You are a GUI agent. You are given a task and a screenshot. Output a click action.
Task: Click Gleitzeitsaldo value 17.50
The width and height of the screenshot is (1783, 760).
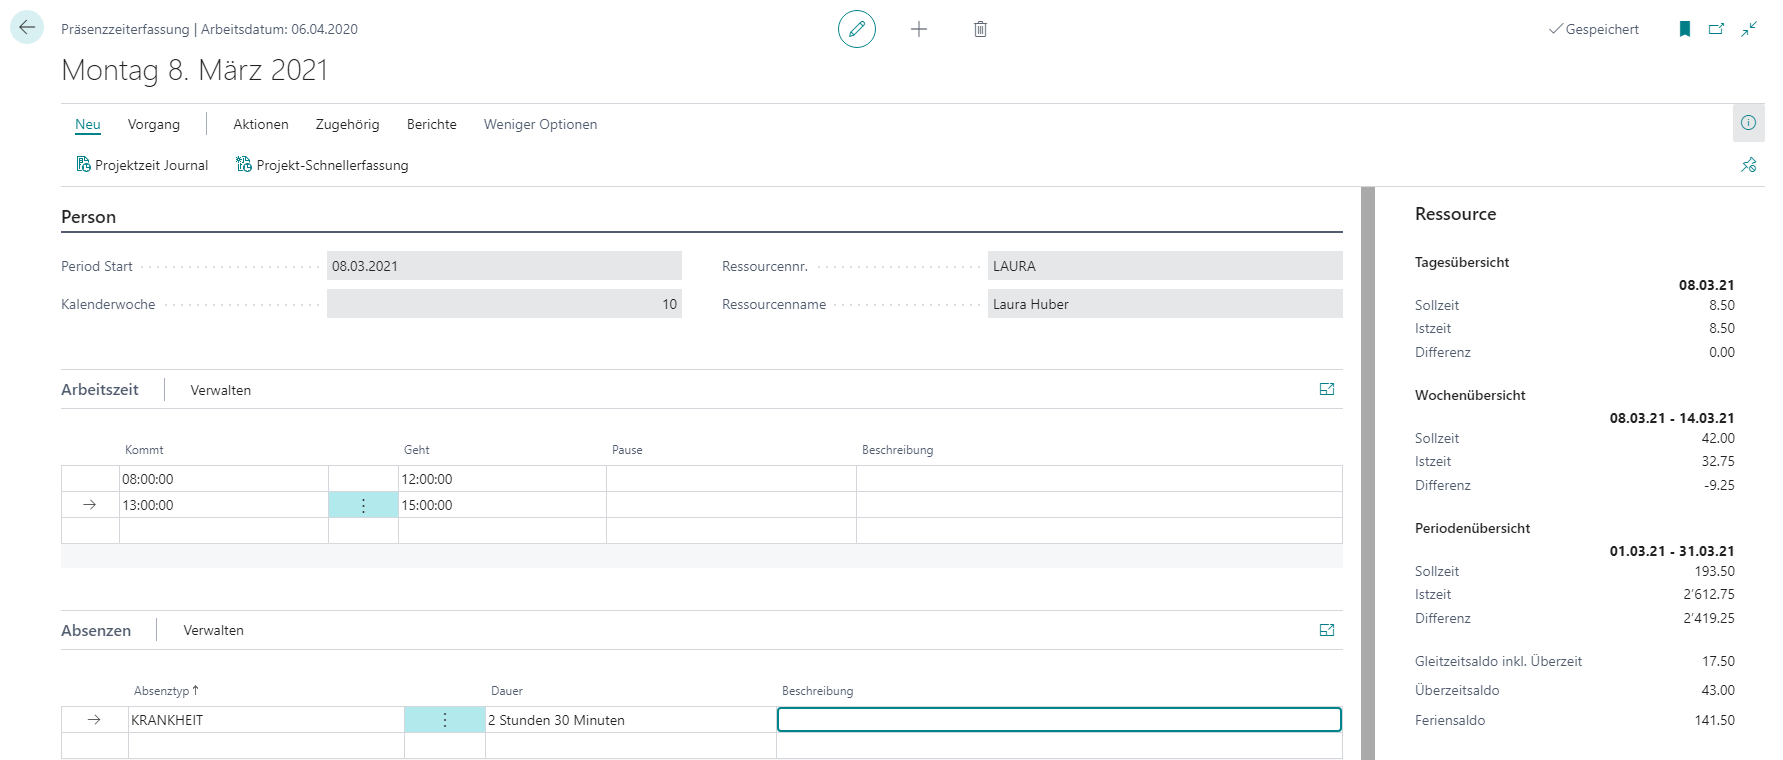(x=1718, y=661)
